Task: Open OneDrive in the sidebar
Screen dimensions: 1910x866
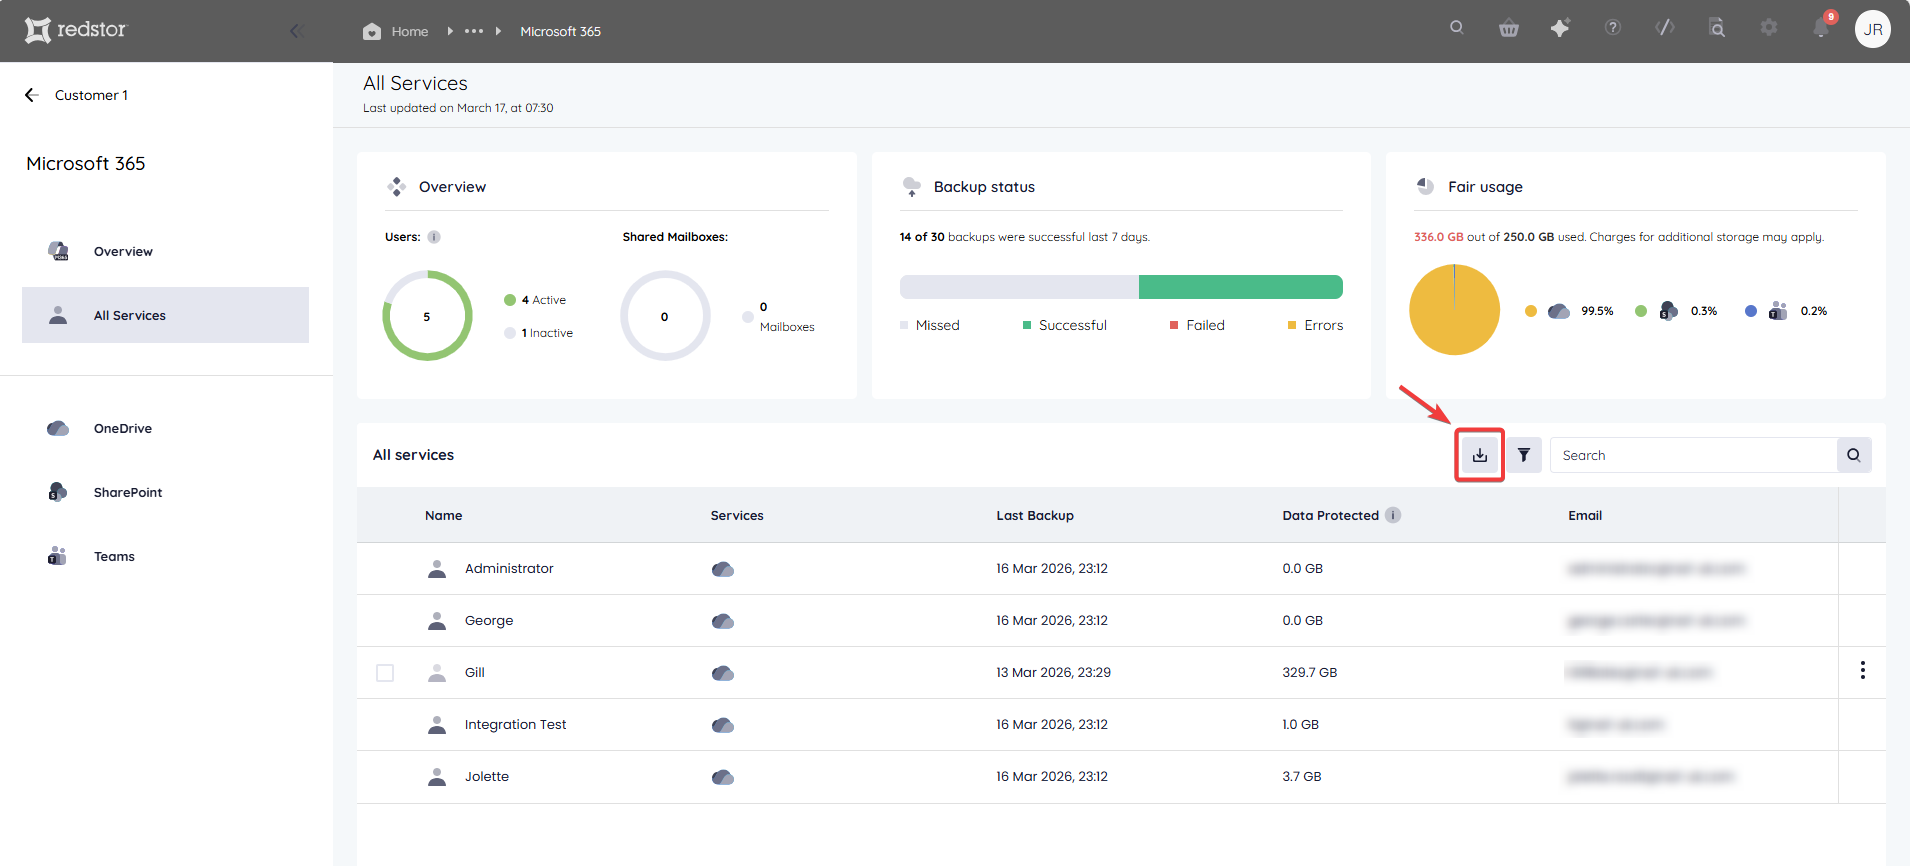Action: [x=165, y=428]
